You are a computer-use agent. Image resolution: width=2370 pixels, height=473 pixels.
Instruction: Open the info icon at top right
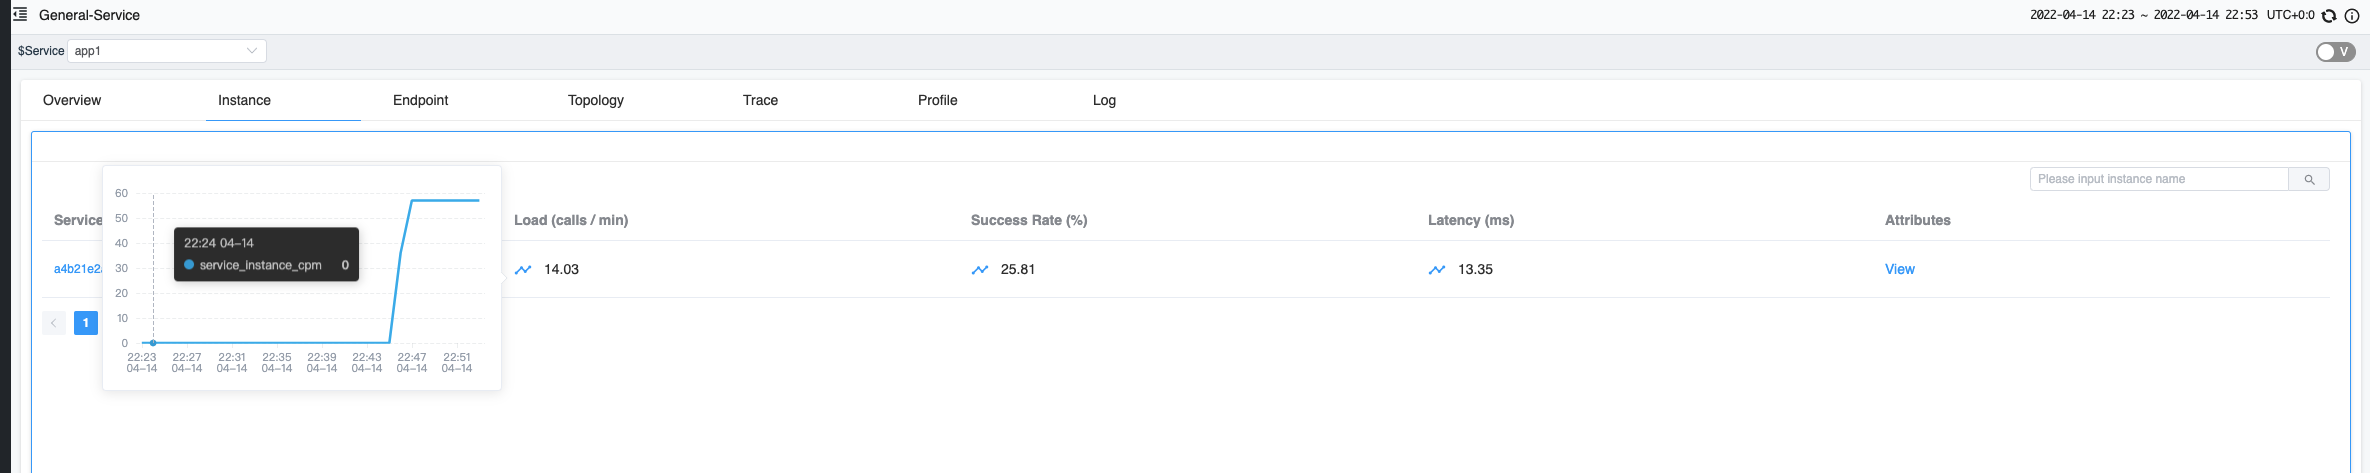(2352, 15)
